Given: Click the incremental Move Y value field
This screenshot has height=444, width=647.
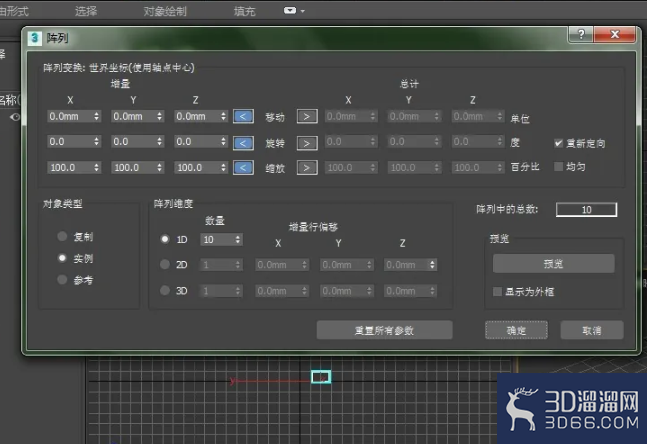Looking at the screenshot, I should click(x=134, y=116).
